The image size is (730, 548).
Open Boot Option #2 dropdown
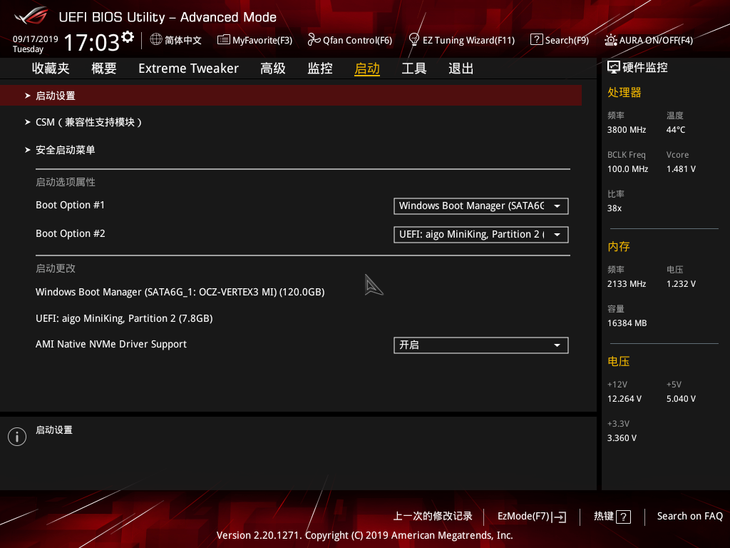pyautogui.click(x=481, y=234)
